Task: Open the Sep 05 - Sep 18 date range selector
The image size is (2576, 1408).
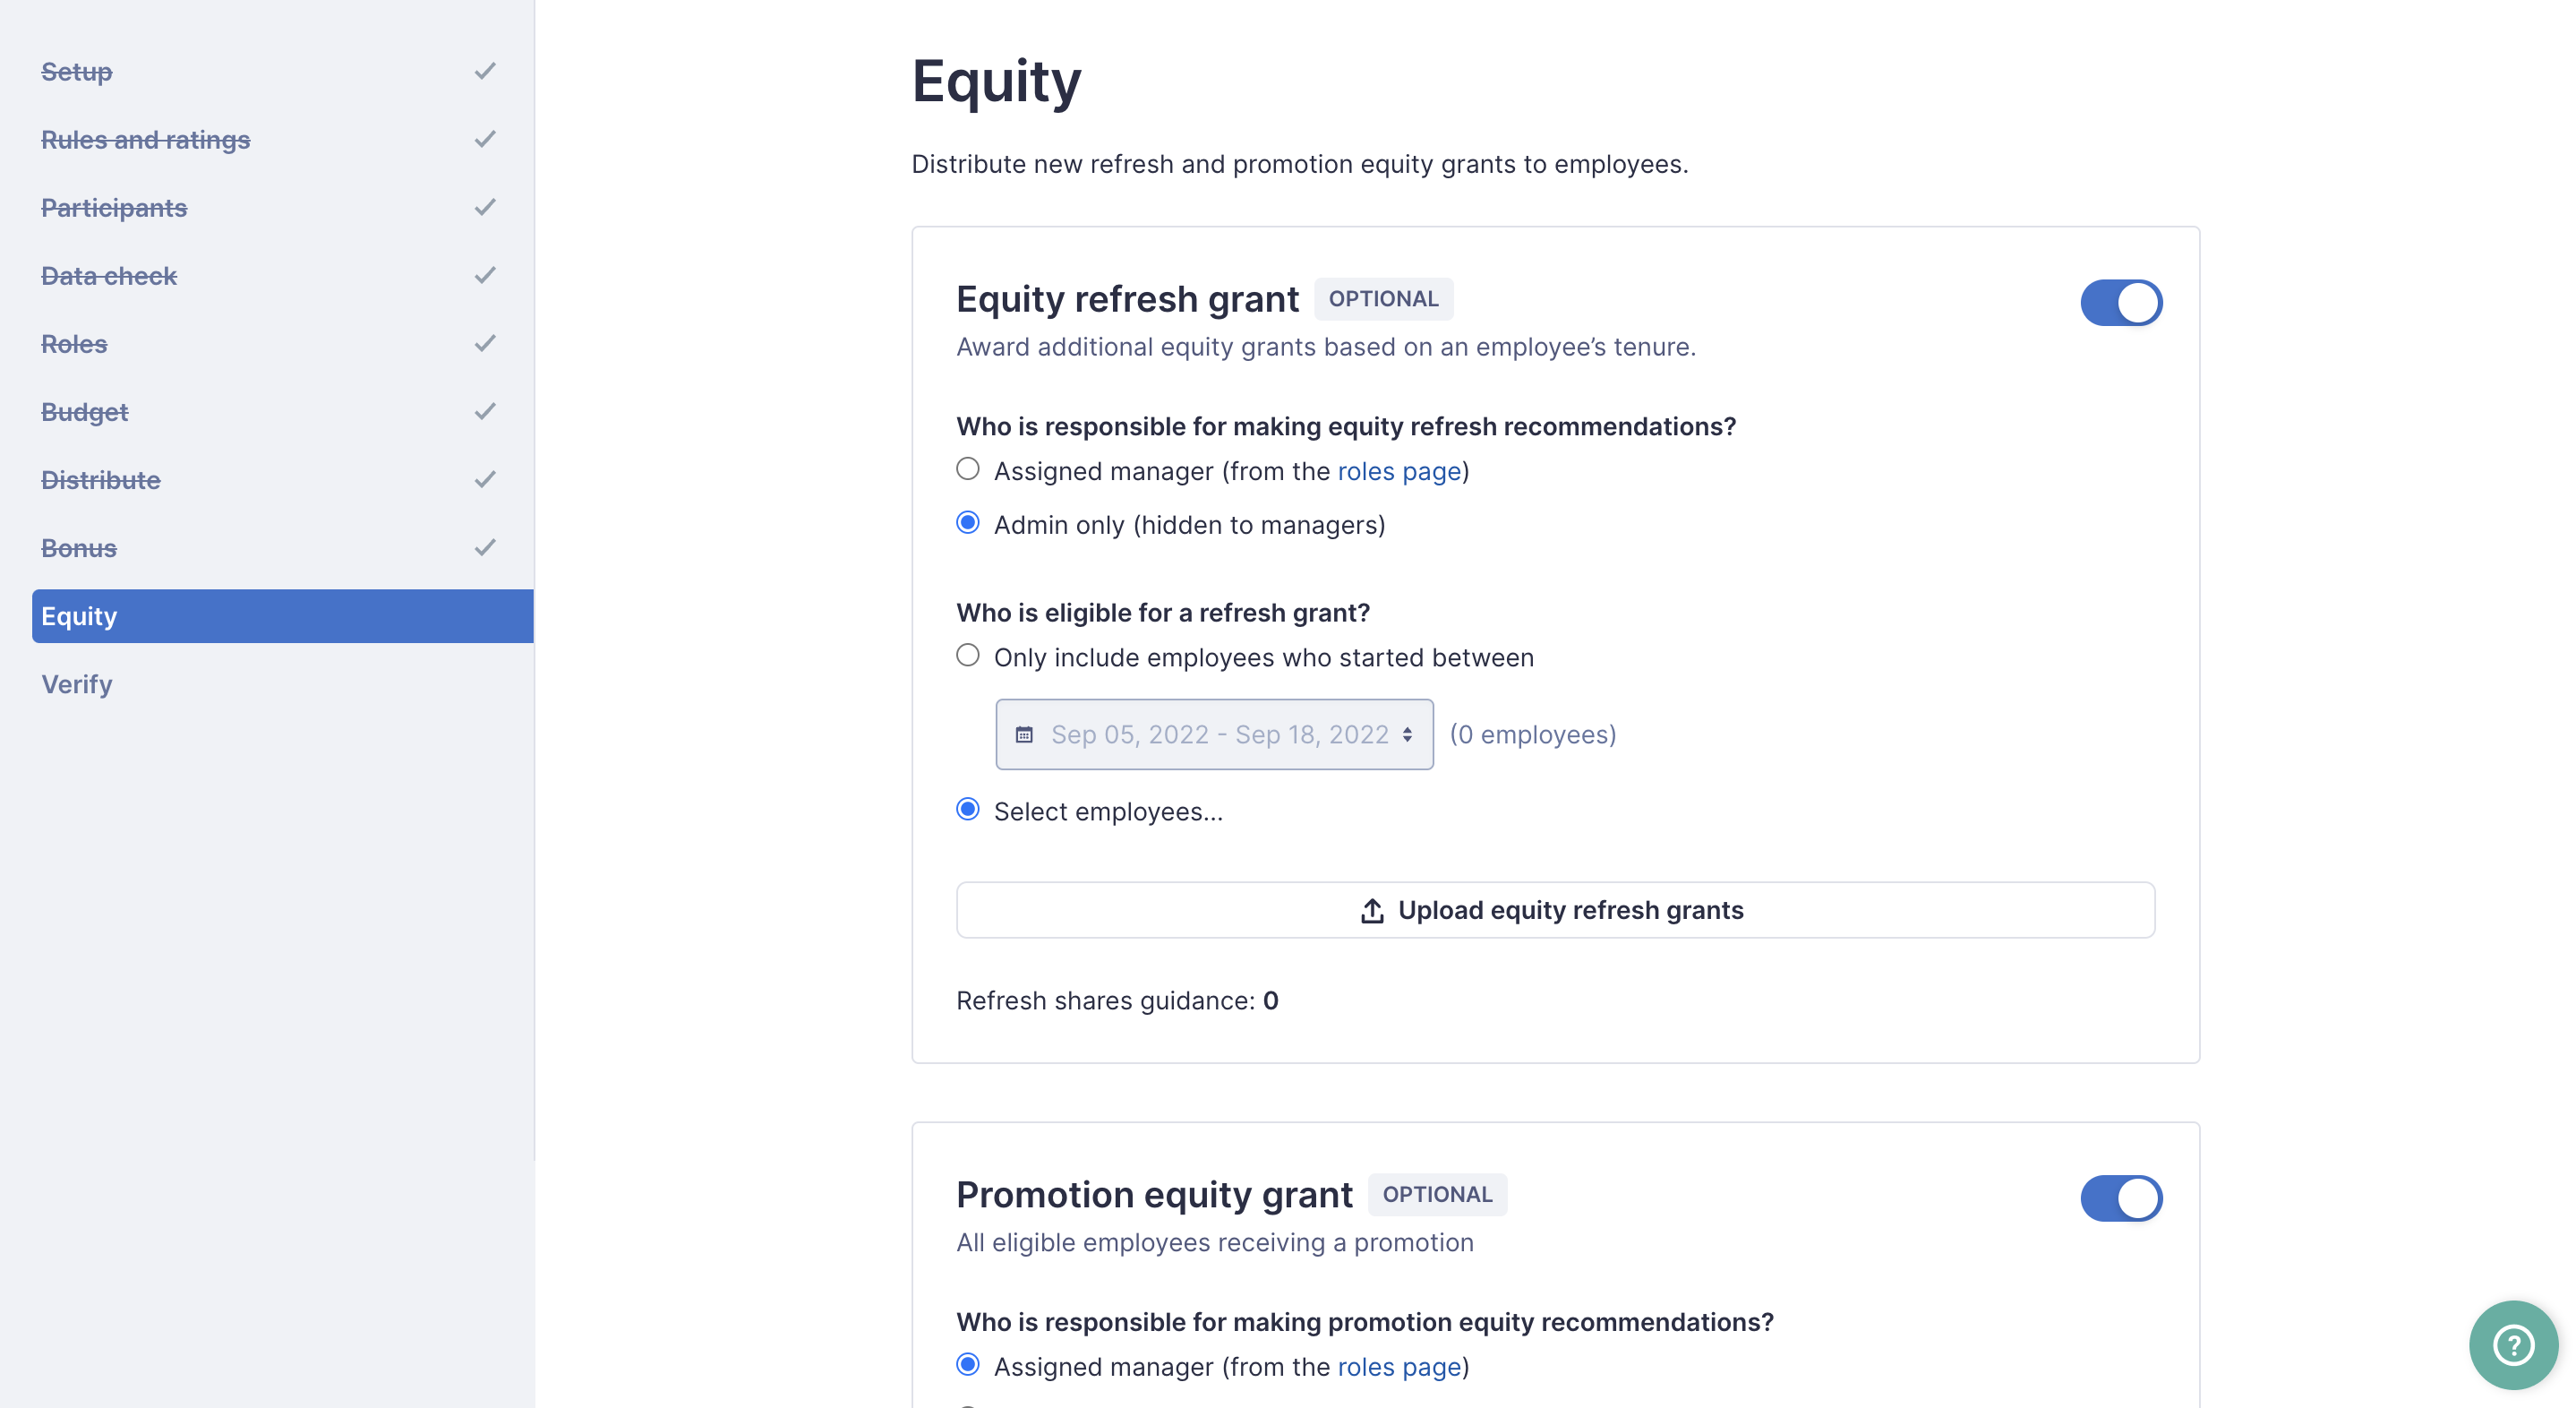Action: tap(1214, 733)
